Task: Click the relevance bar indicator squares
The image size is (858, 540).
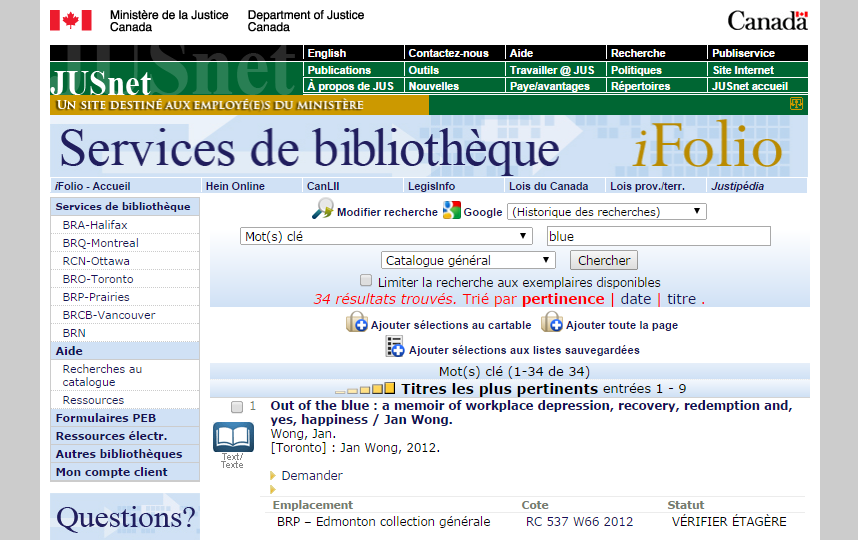Action: click(365, 389)
